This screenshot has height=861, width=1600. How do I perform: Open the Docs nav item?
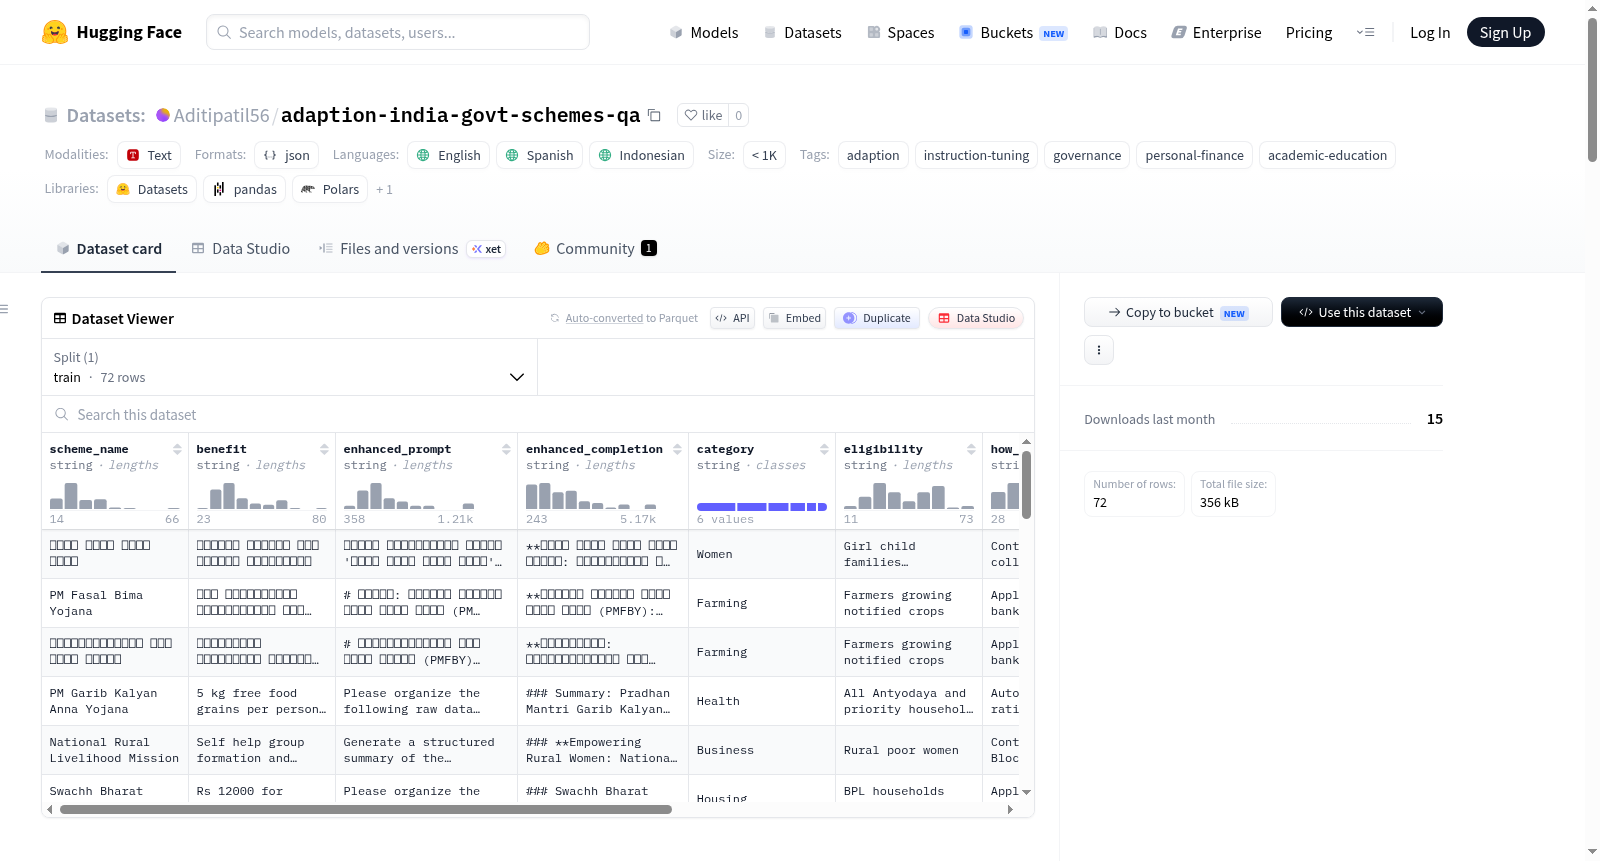tap(1120, 32)
